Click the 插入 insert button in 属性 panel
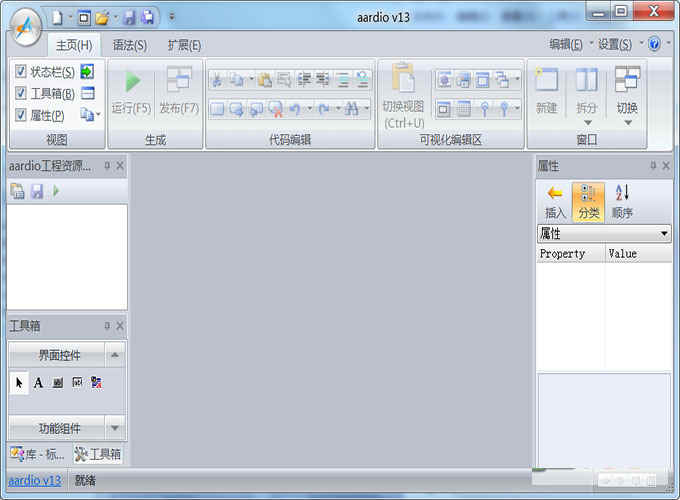The height and width of the screenshot is (500, 680). [x=555, y=202]
